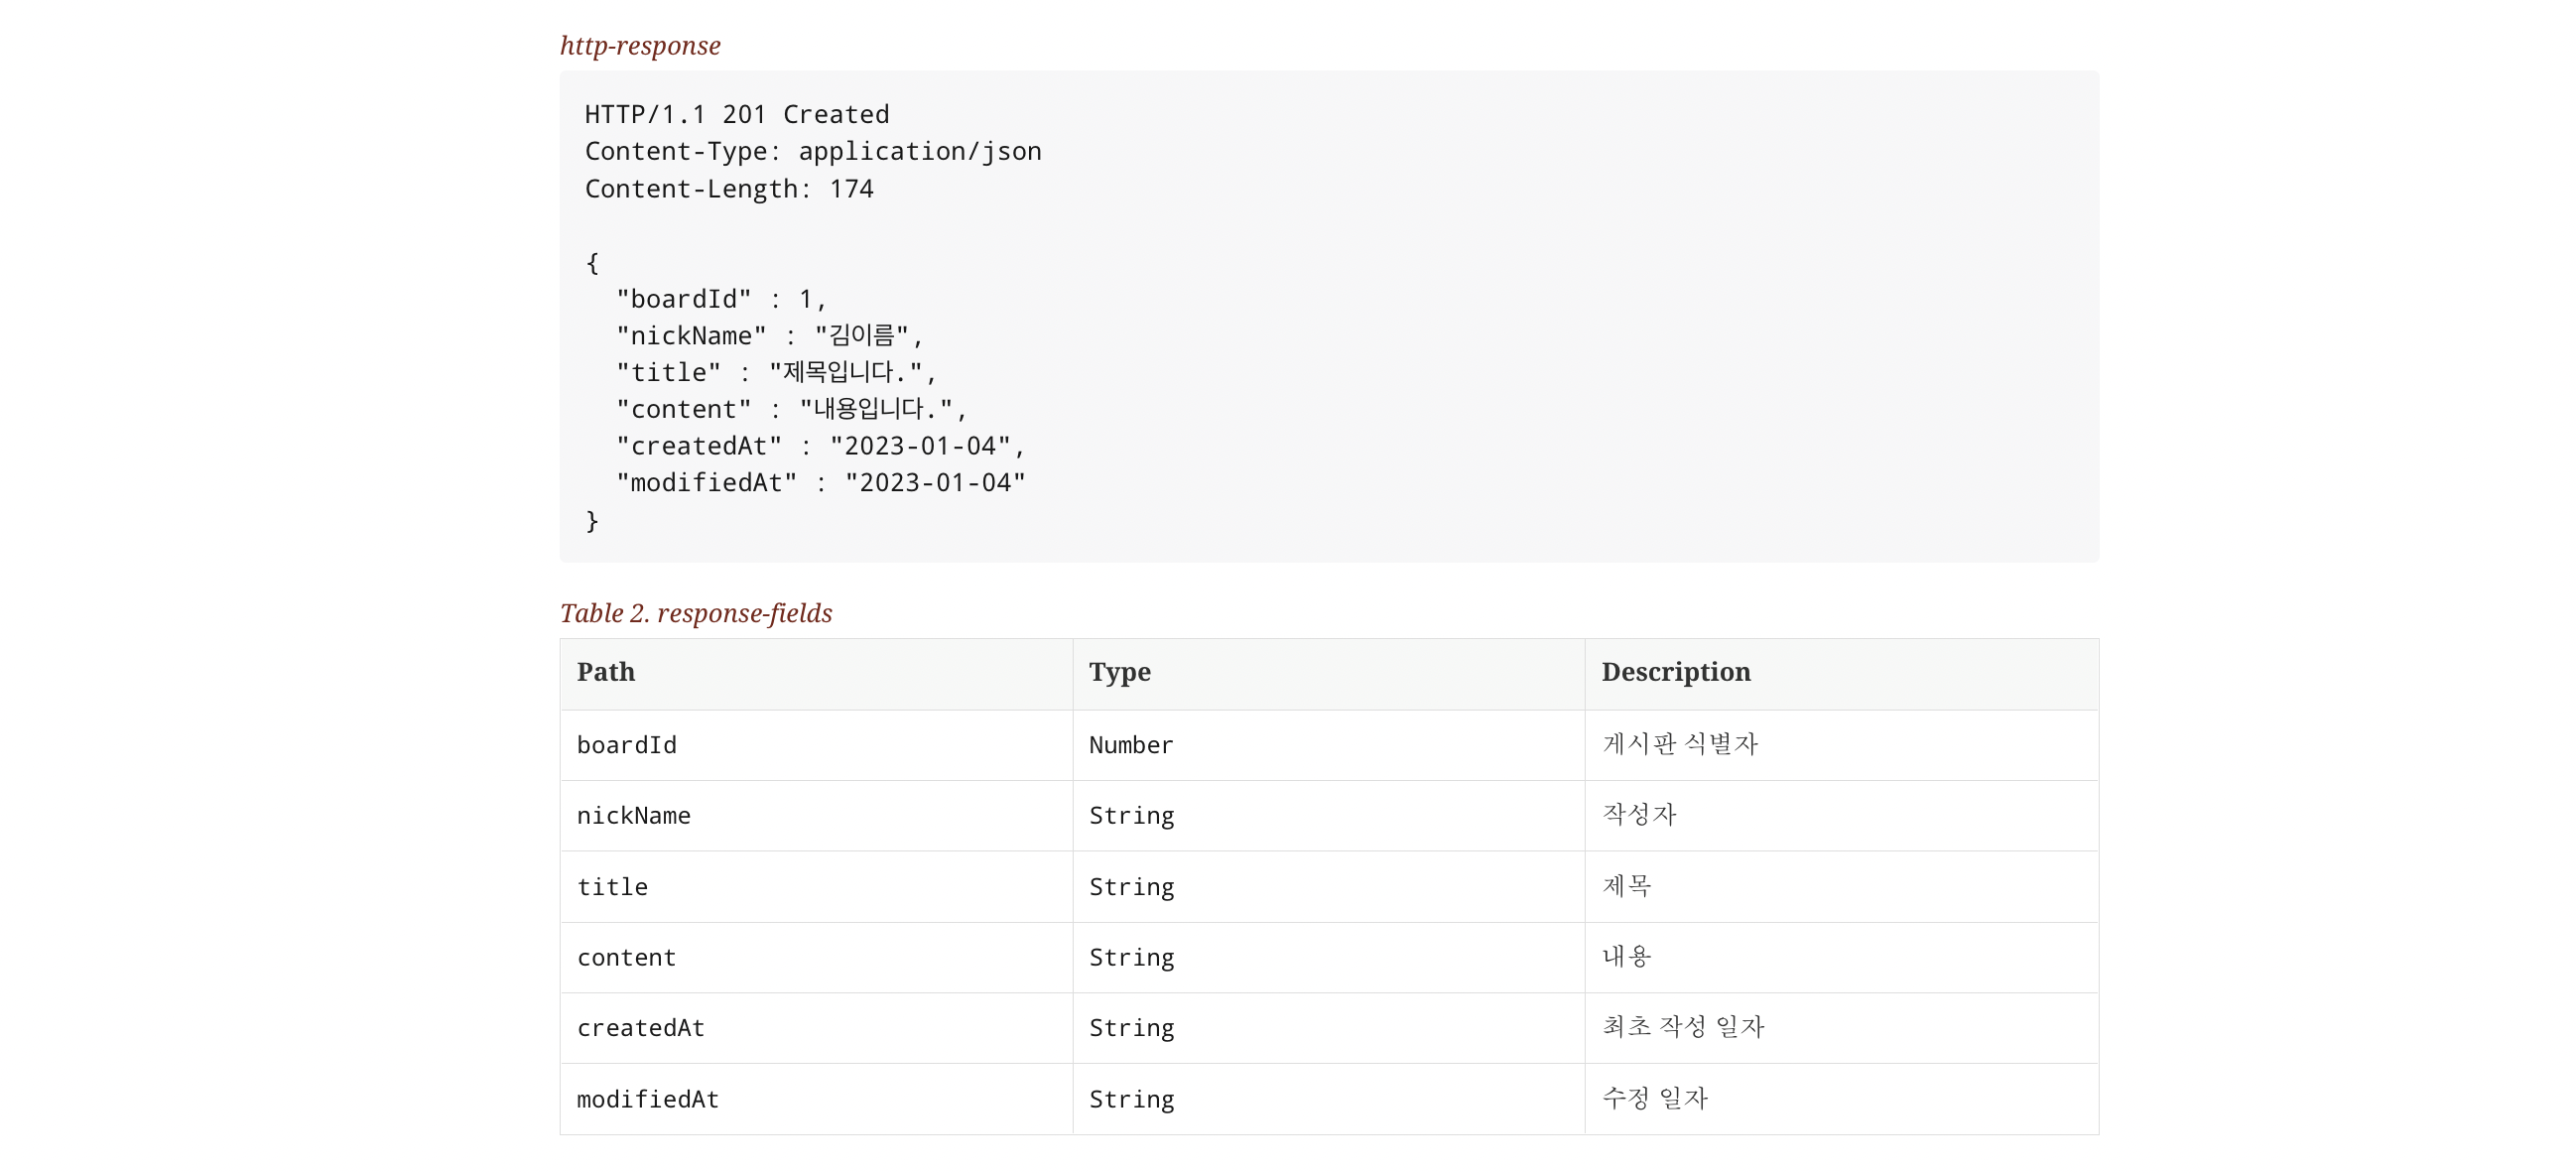
Task: Click the modifiedAt path cell
Action: point(647,1099)
